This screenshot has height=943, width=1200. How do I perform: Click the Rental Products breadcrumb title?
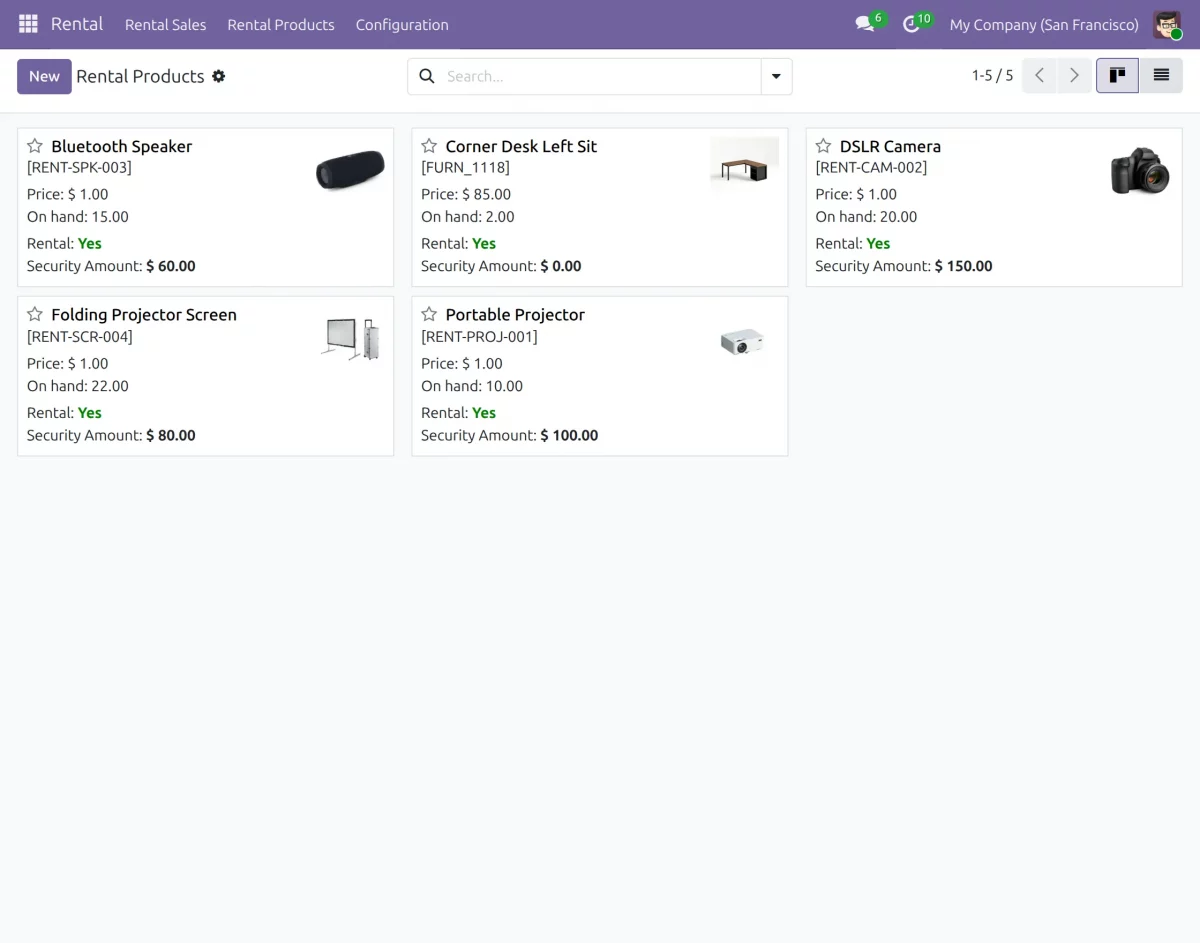coord(140,76)
